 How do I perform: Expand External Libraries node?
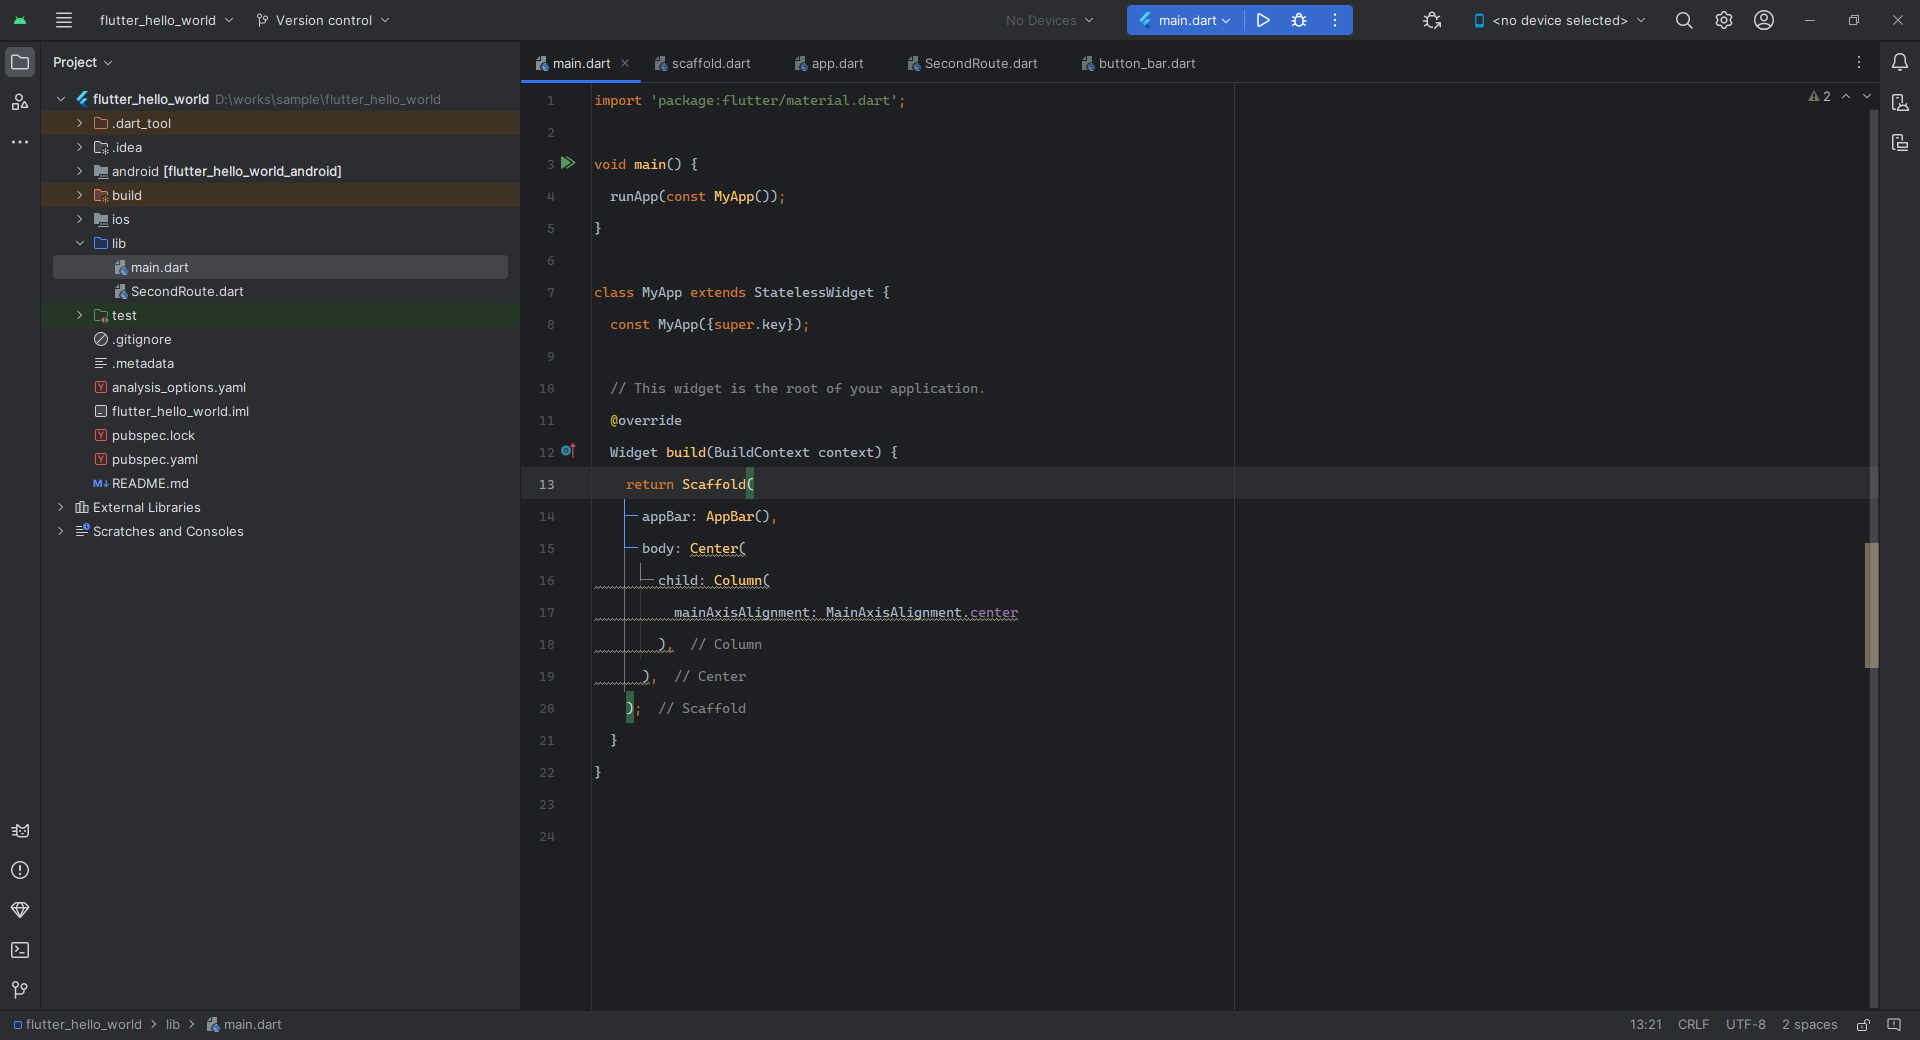point(61,507)
